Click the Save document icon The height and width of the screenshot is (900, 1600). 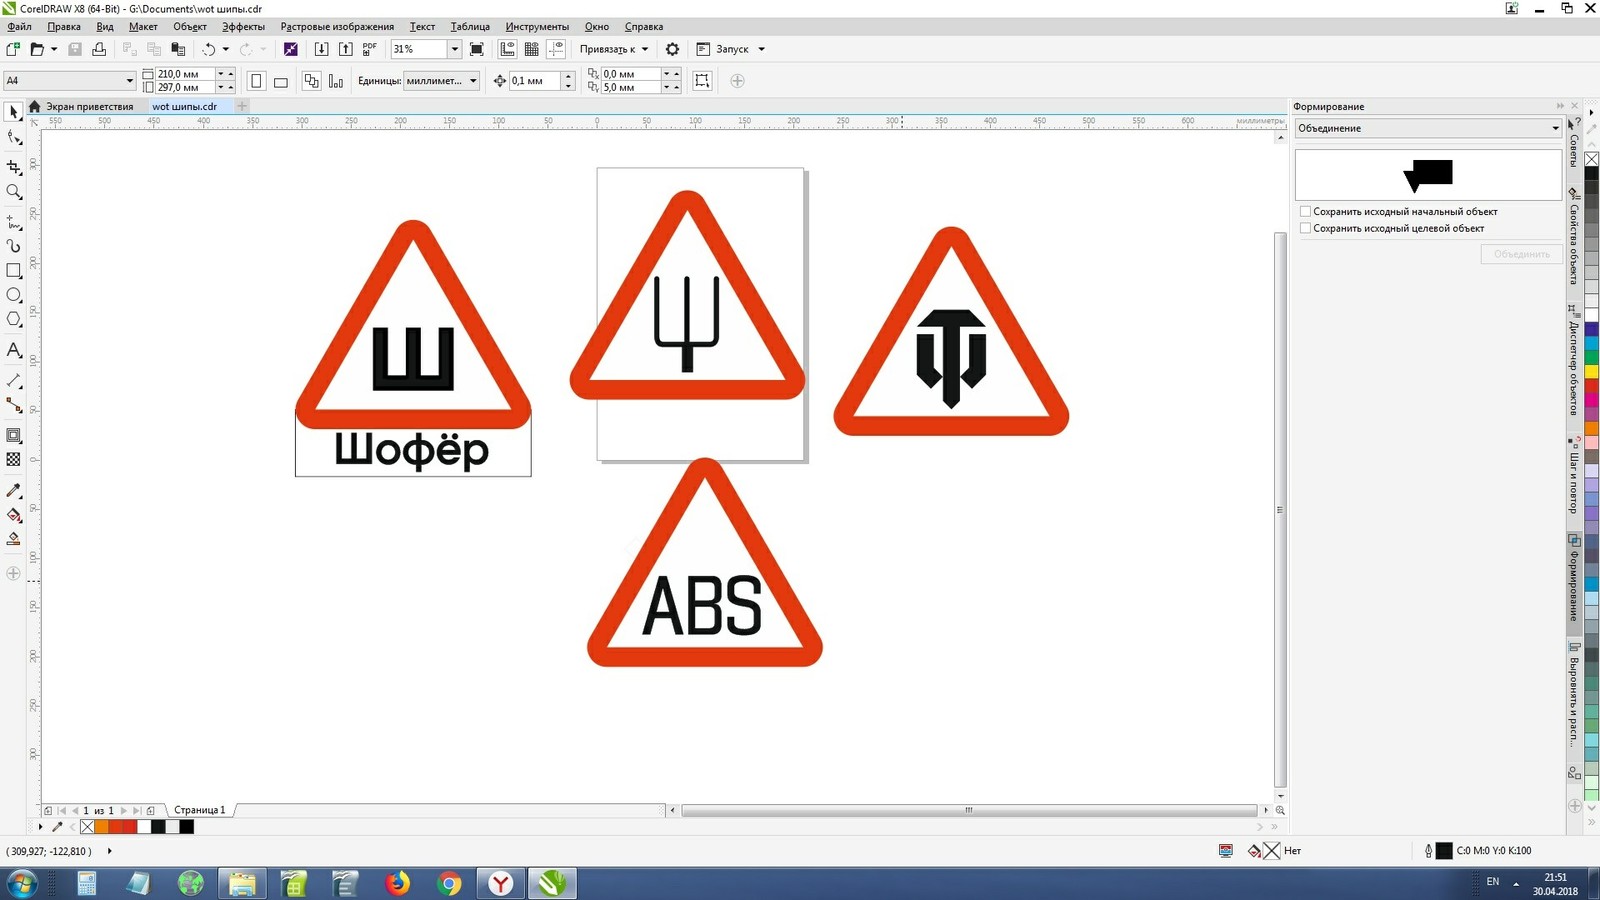pos(75,49)
